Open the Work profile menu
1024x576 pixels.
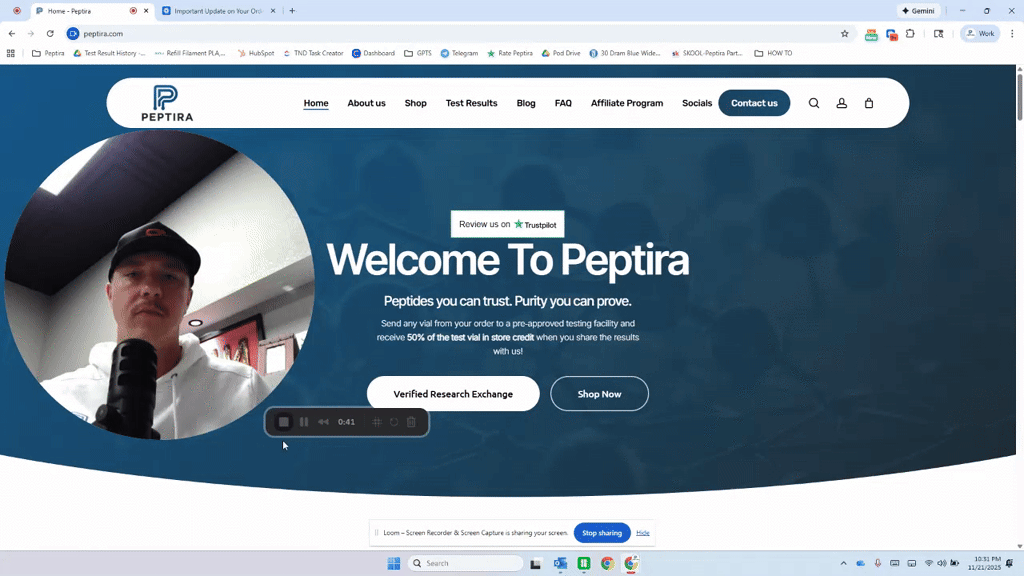979,33
